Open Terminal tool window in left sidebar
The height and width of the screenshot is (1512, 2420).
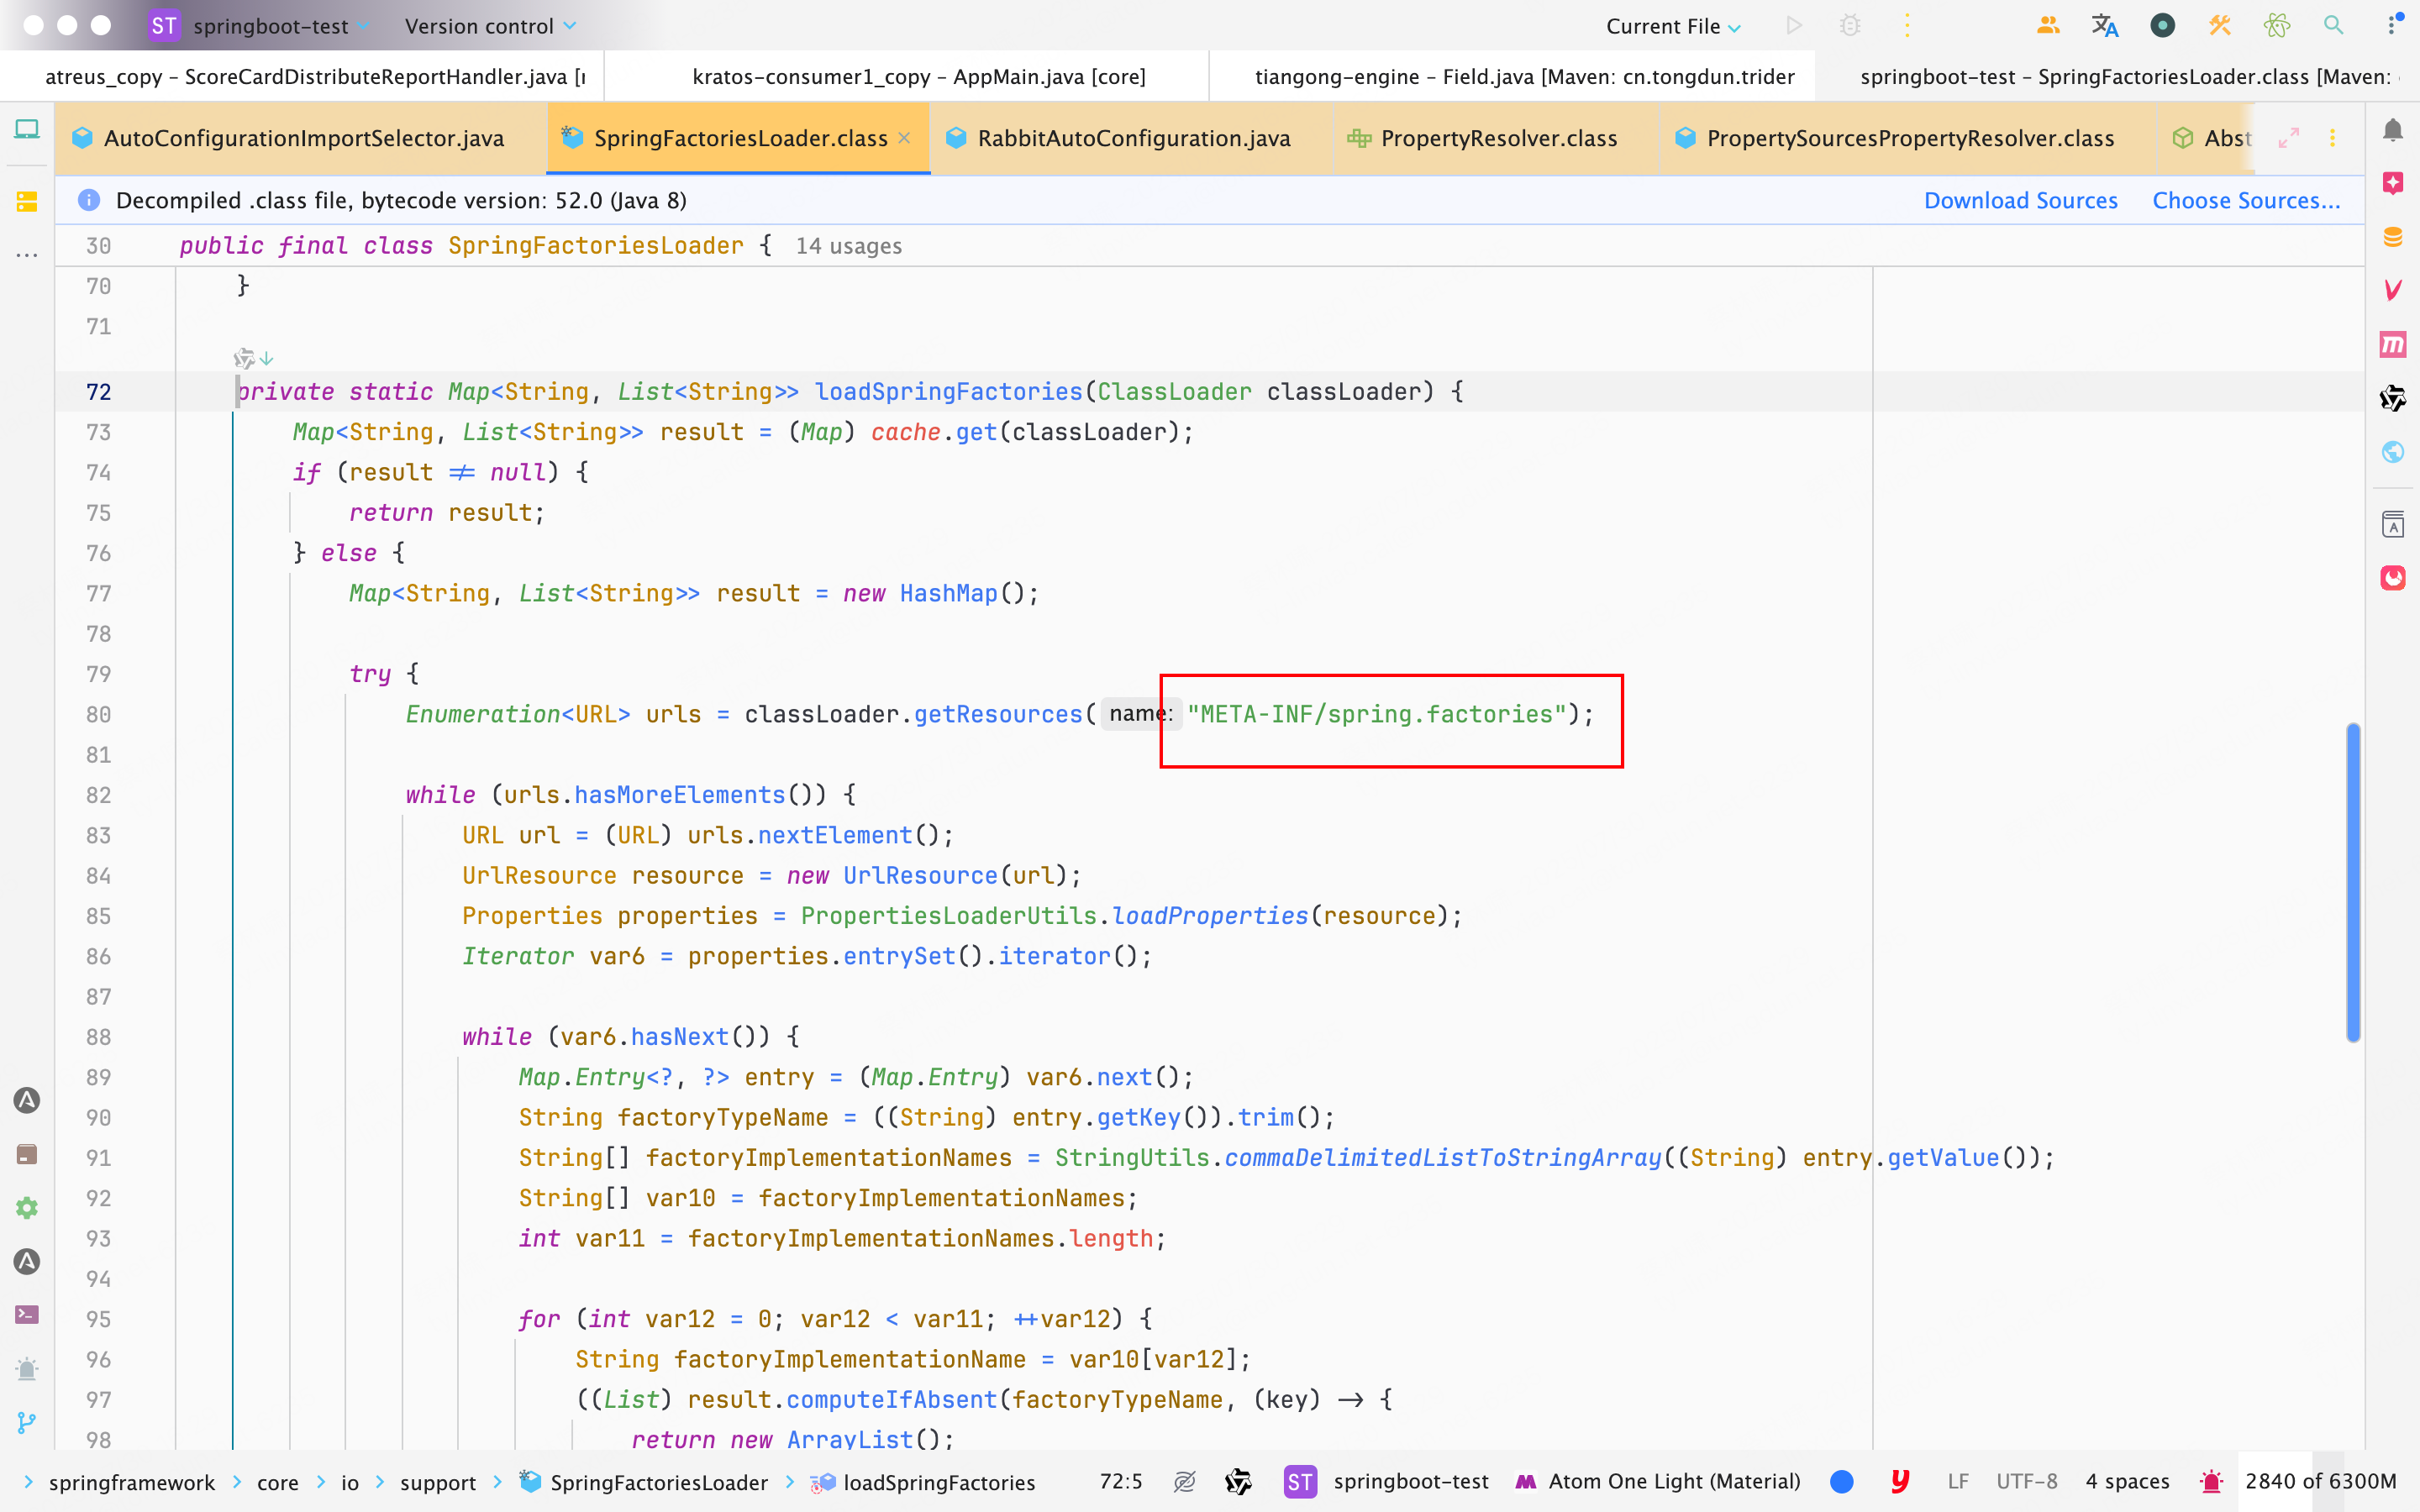[x=27, y=1314]
